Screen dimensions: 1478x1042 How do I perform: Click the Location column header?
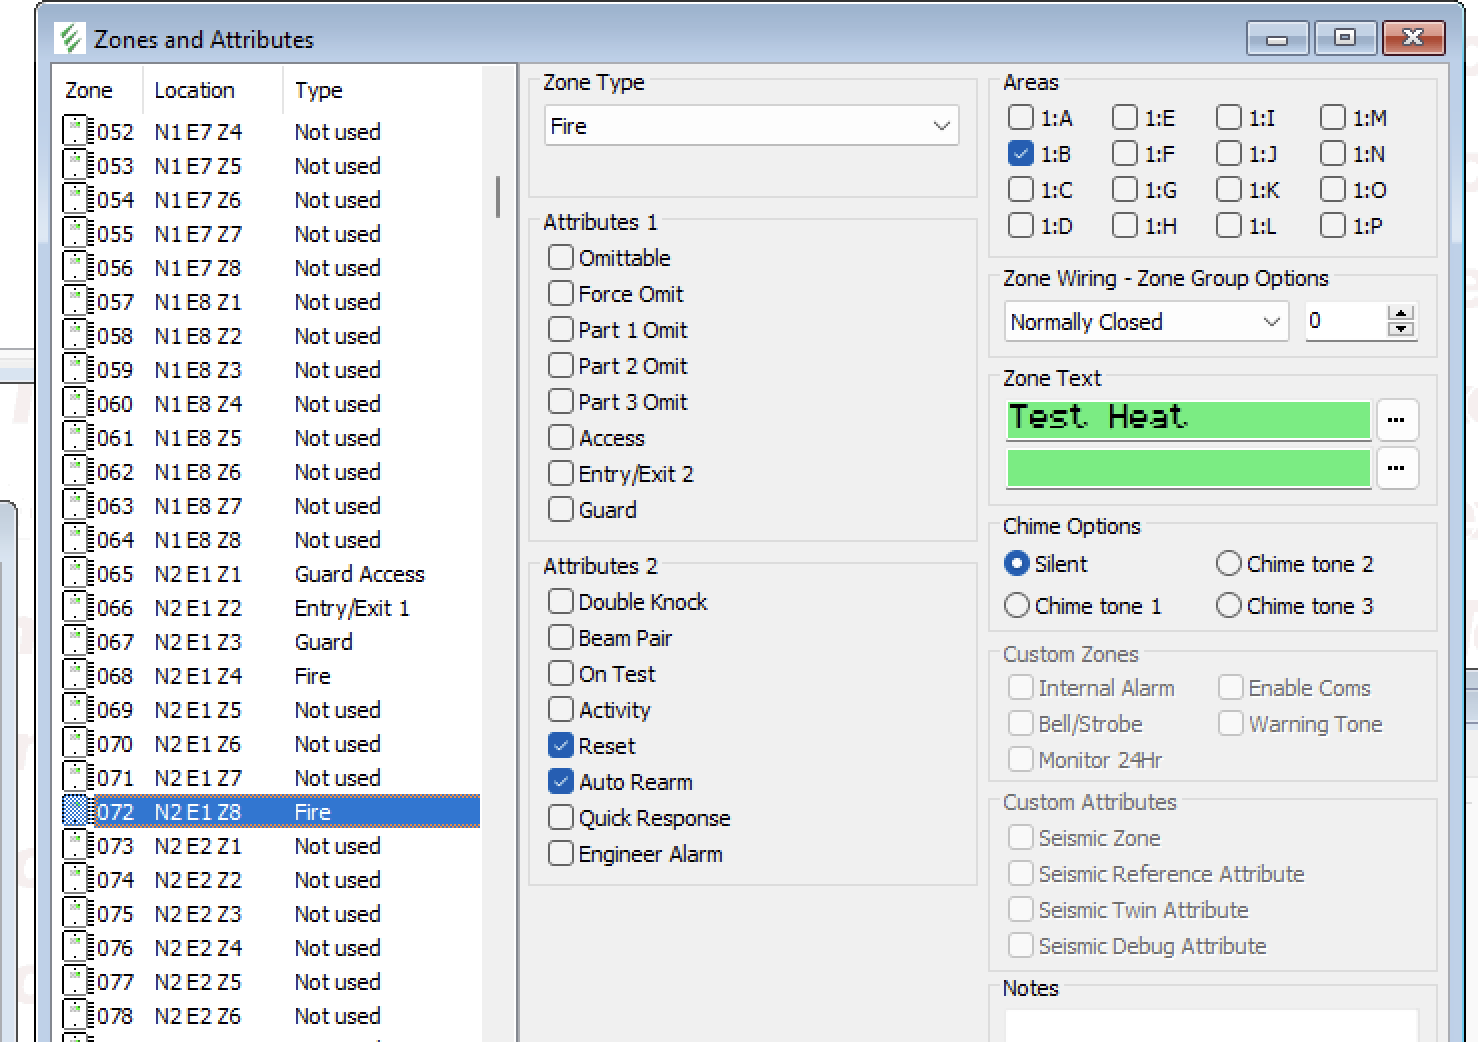pyautogui.click(x=194, y=90)
